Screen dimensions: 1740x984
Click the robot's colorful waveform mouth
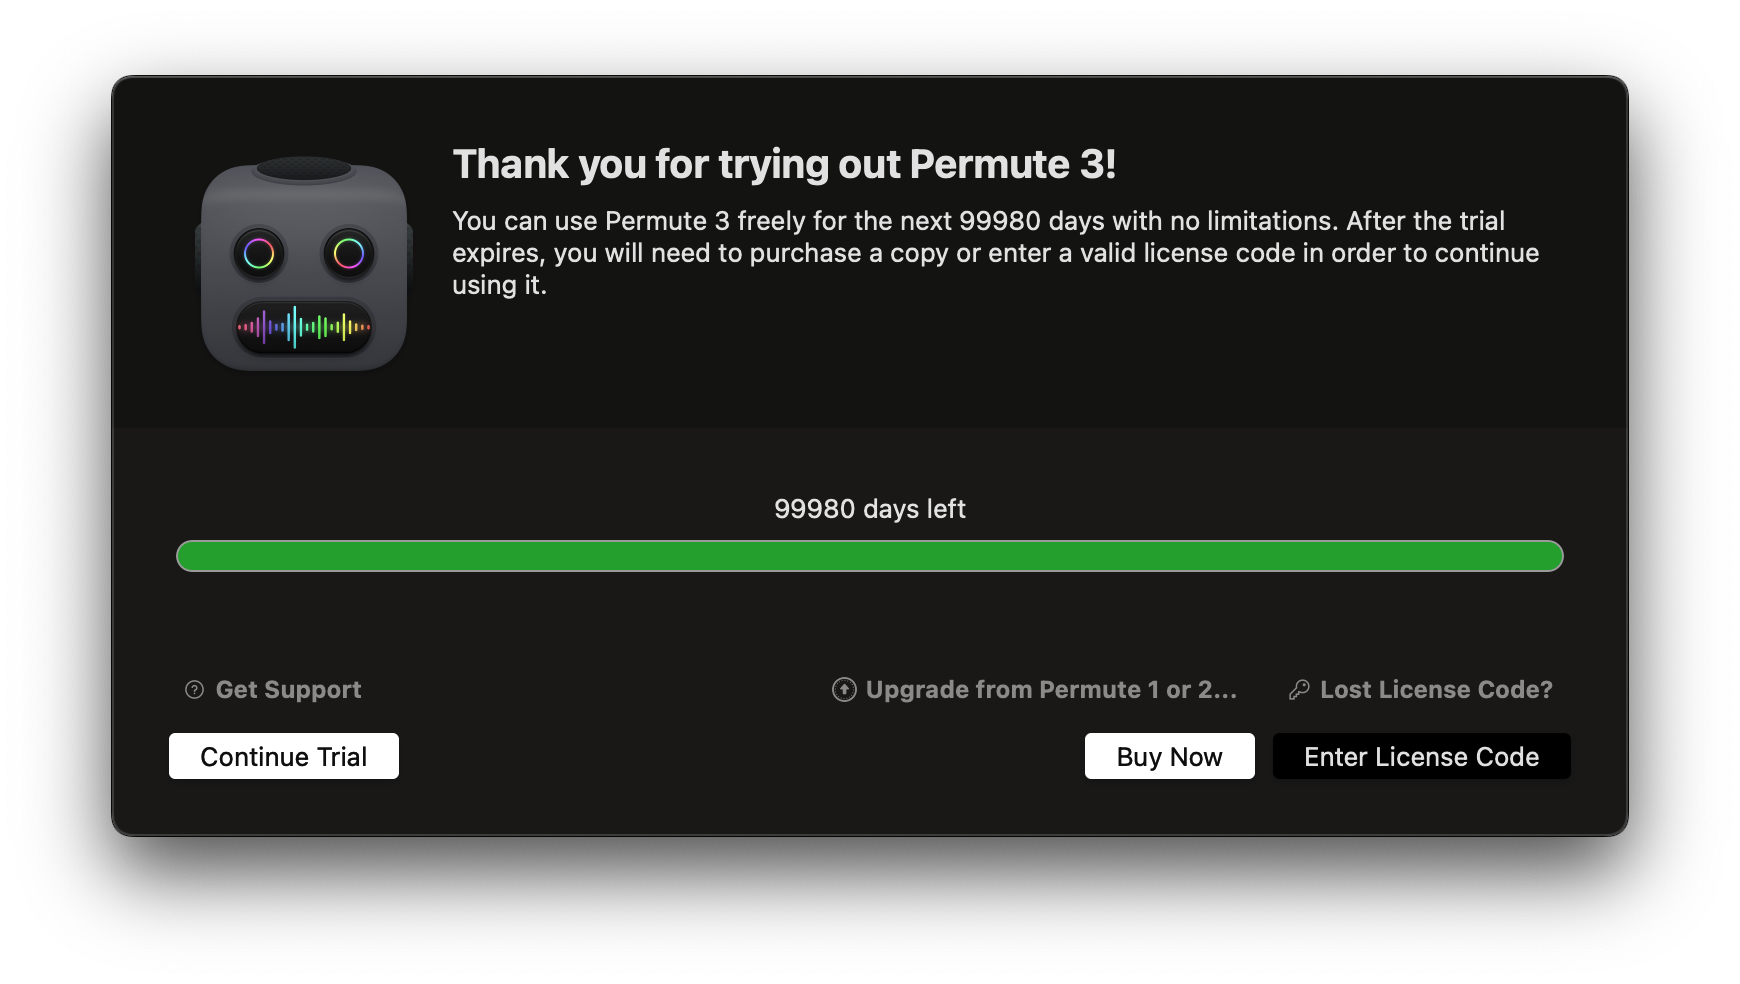[x=304, y=326]
